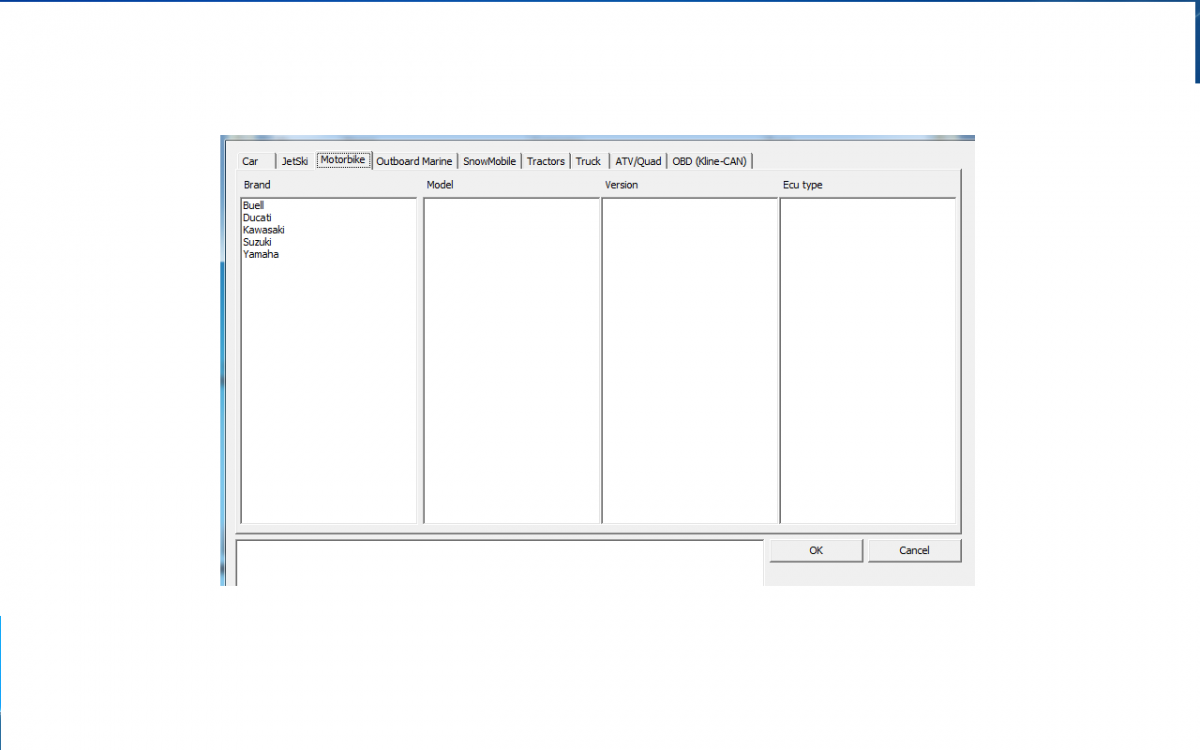This screenshot has height=750, width=1200.
Task: Select the Motorbike tab
Action: pyautogui.click(x=344, y=160)
